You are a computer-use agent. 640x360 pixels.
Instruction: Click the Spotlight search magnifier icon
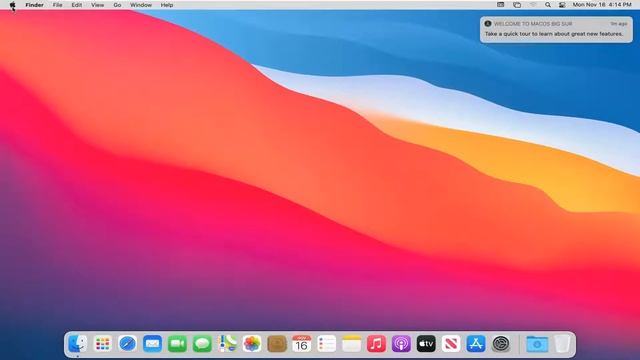click(x=548, y=5)
